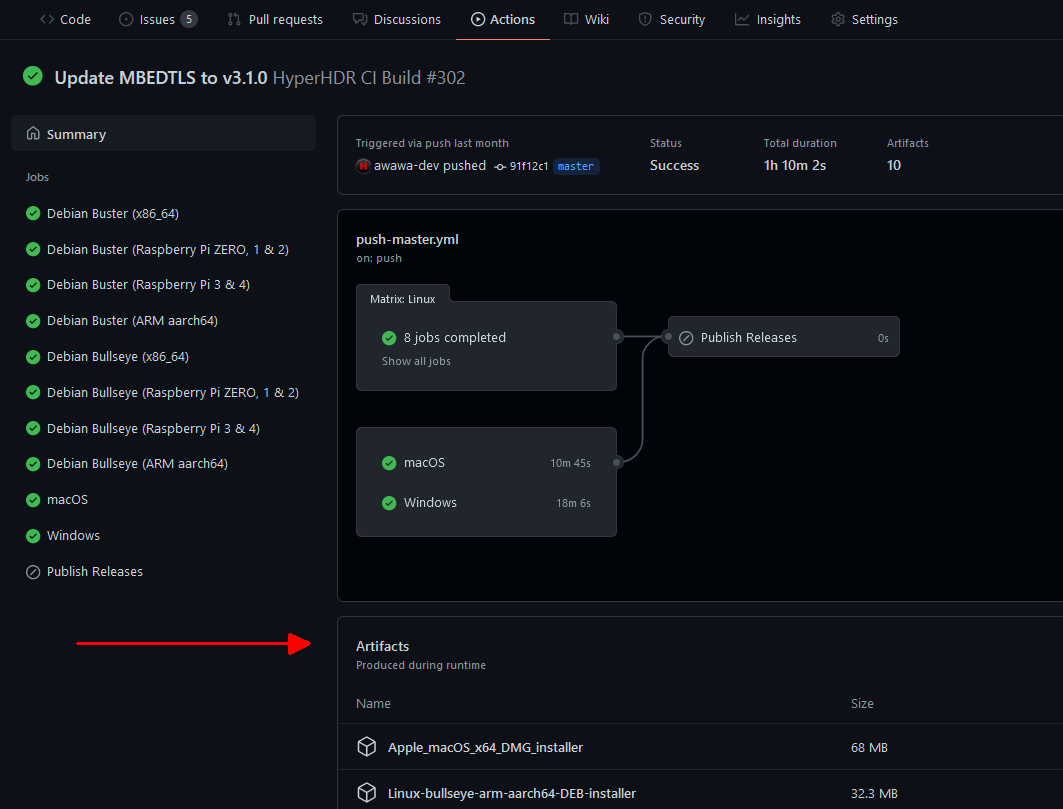Screen dimensions: 1063x809
Task: Open commit 91f12c1
Action: point(529,166)
